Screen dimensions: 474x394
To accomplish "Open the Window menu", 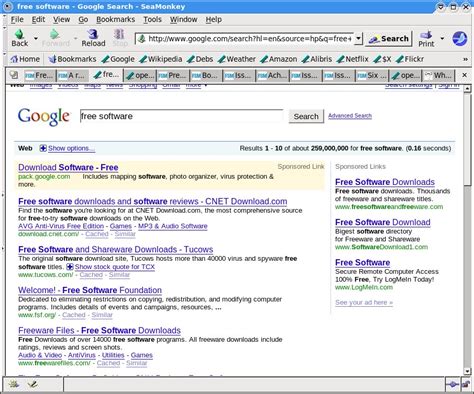I will click(183, 19).
